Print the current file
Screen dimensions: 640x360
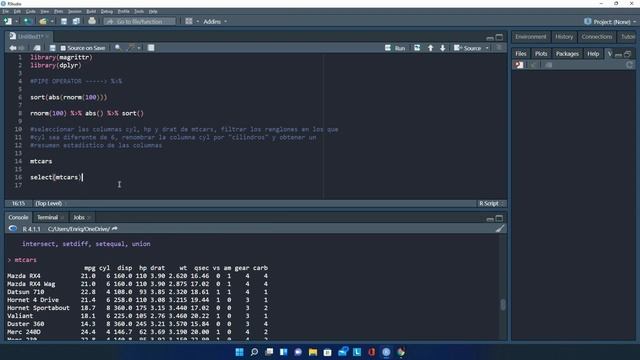[x=92, y=21]
